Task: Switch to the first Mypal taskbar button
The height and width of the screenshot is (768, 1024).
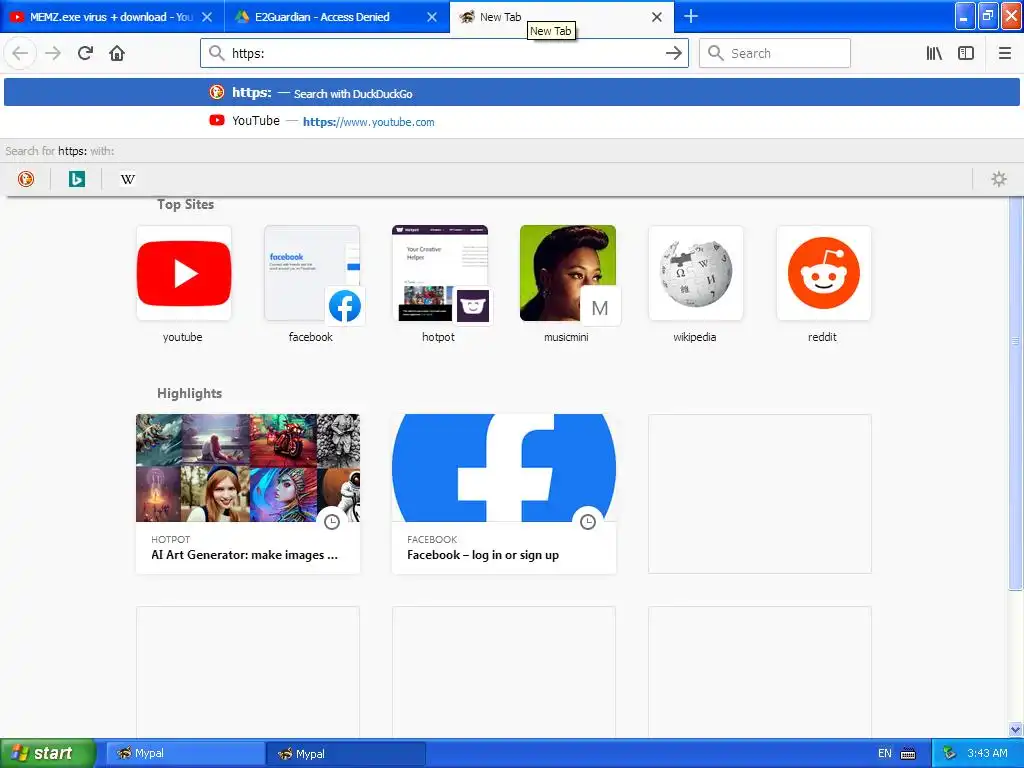Action: pyautogui.click(x=185, y=754)
